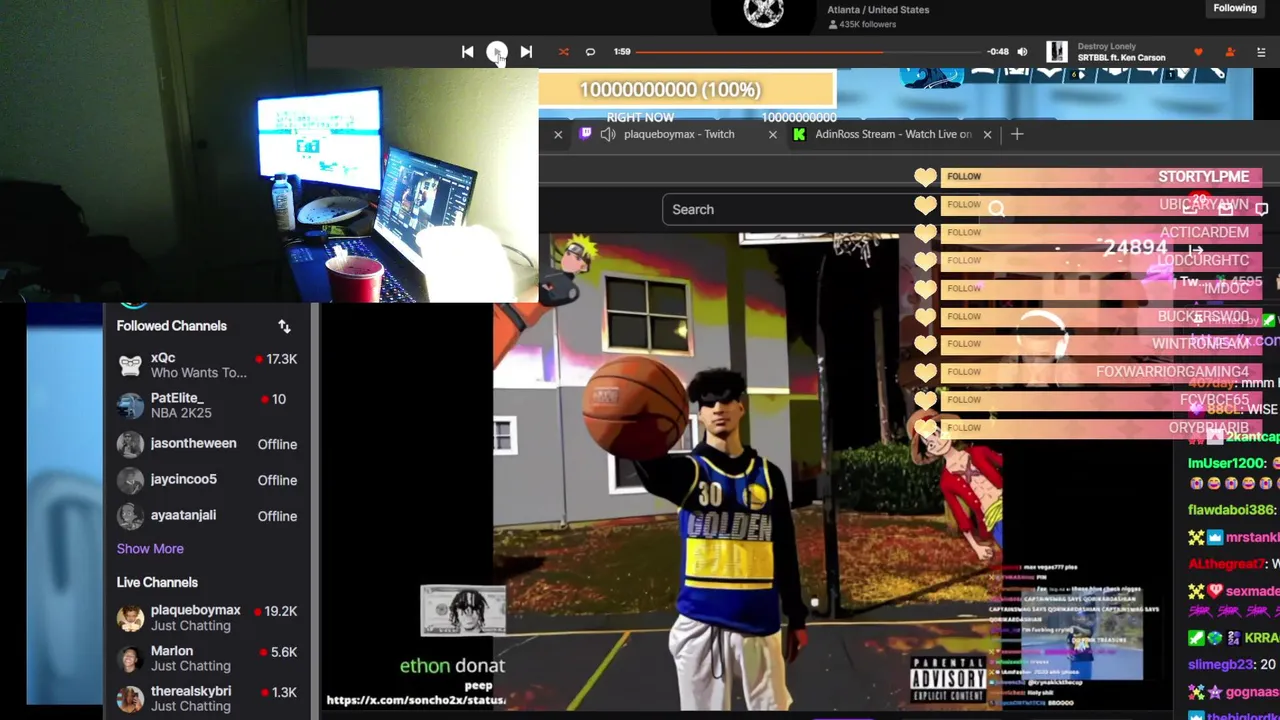Screen dimensions: 1280x720
Task: Expand followed list with Show More
Action: (x=150, y=548)
